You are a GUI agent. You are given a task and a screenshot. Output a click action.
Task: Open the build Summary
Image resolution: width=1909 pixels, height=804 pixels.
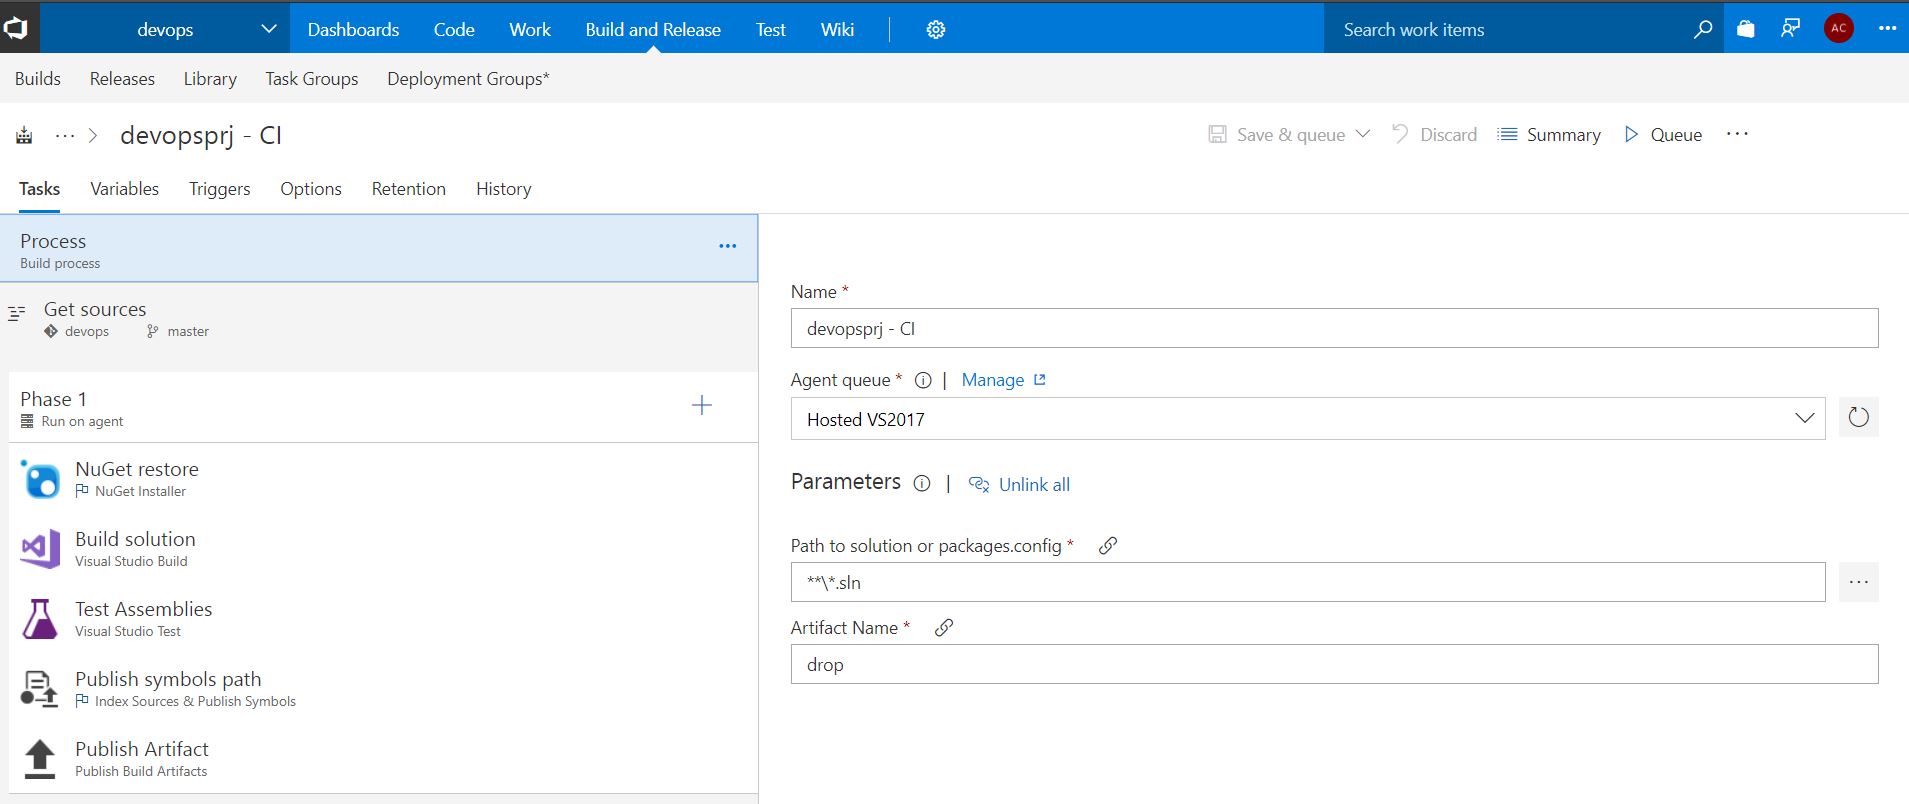pyautogui.click(x=1549, y=135)
